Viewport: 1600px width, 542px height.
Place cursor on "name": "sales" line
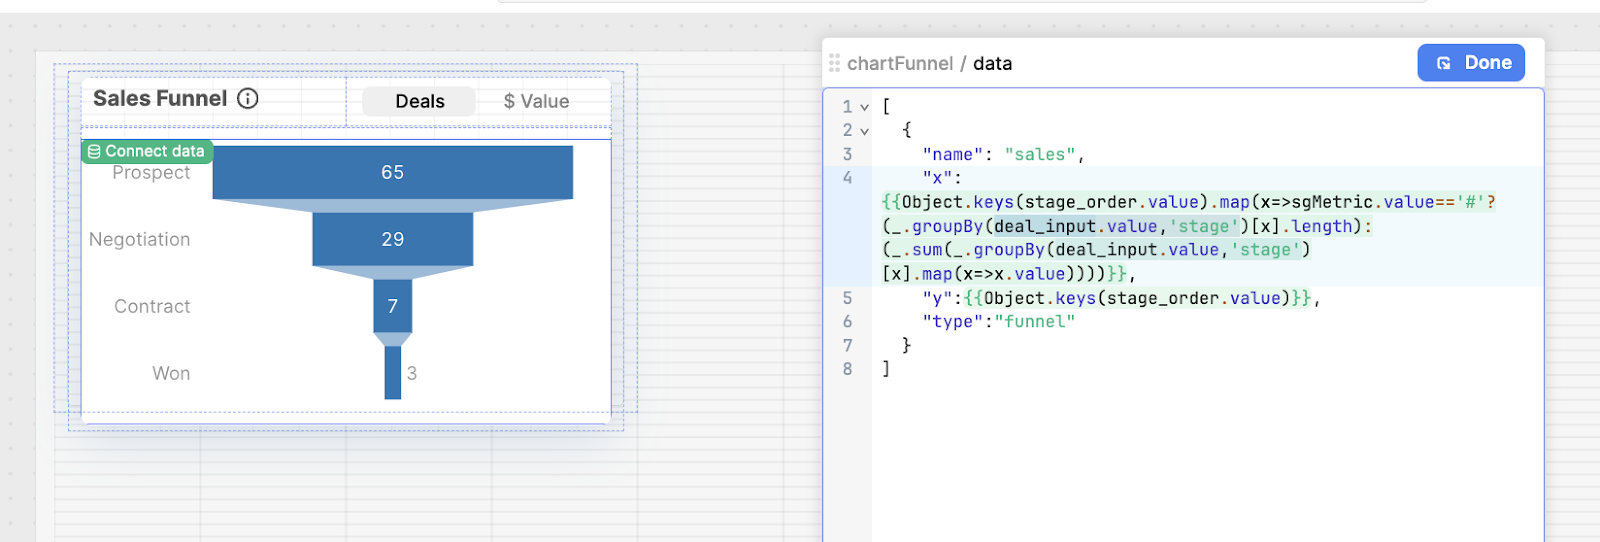point(1003,154)
